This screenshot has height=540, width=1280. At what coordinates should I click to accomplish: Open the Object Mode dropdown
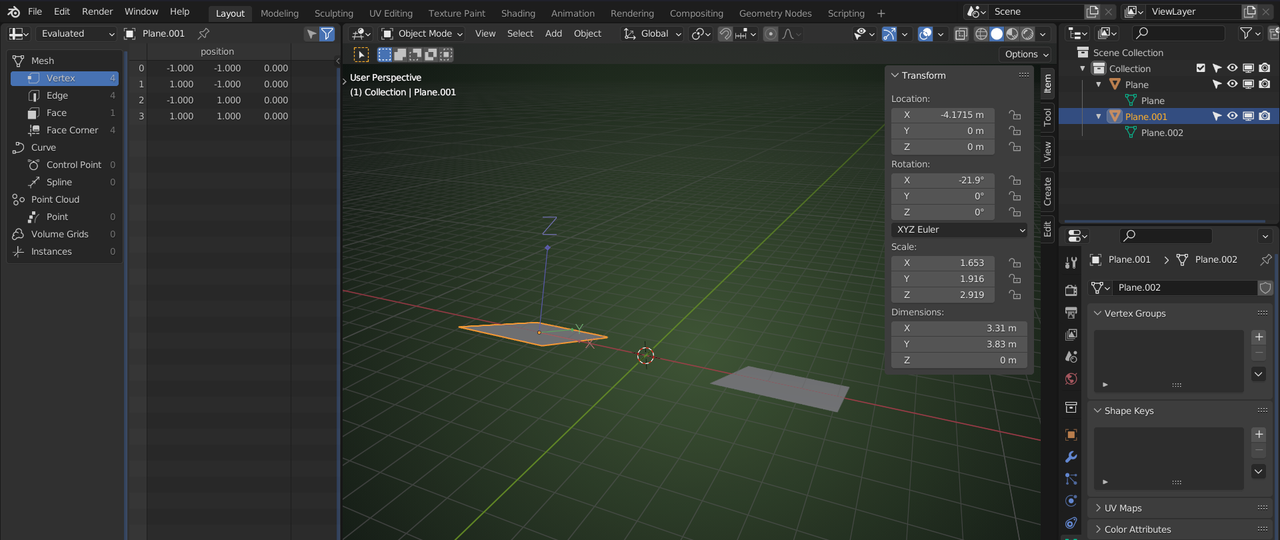[422, 33]
